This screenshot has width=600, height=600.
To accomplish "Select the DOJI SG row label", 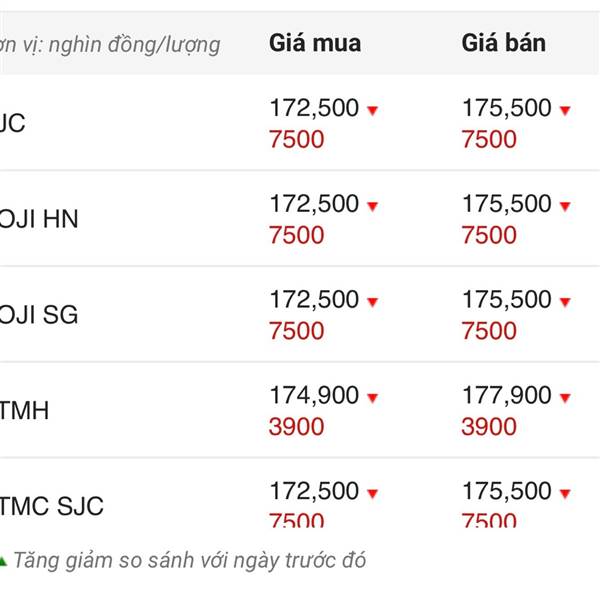I will pyautogui.click(x=38, y=315).
